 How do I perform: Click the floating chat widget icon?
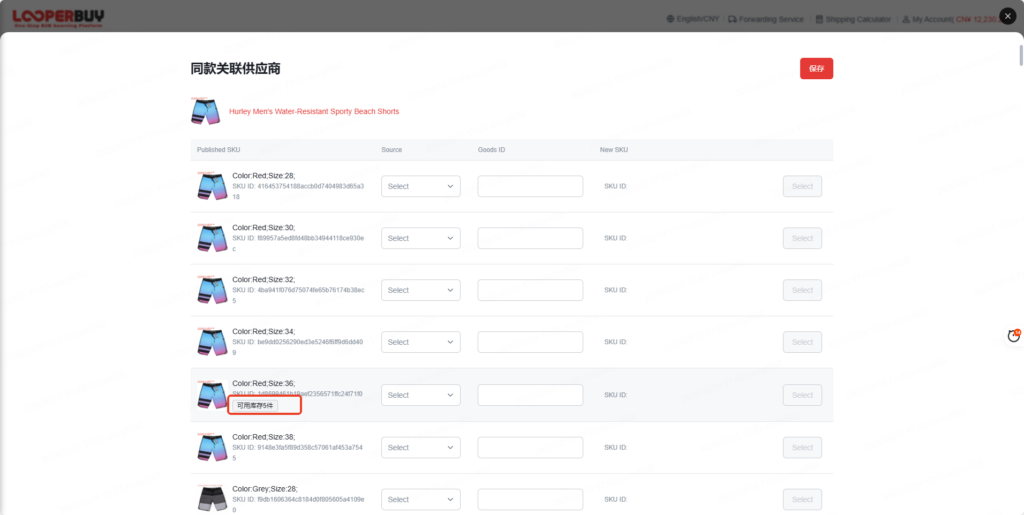(1013, 336)
